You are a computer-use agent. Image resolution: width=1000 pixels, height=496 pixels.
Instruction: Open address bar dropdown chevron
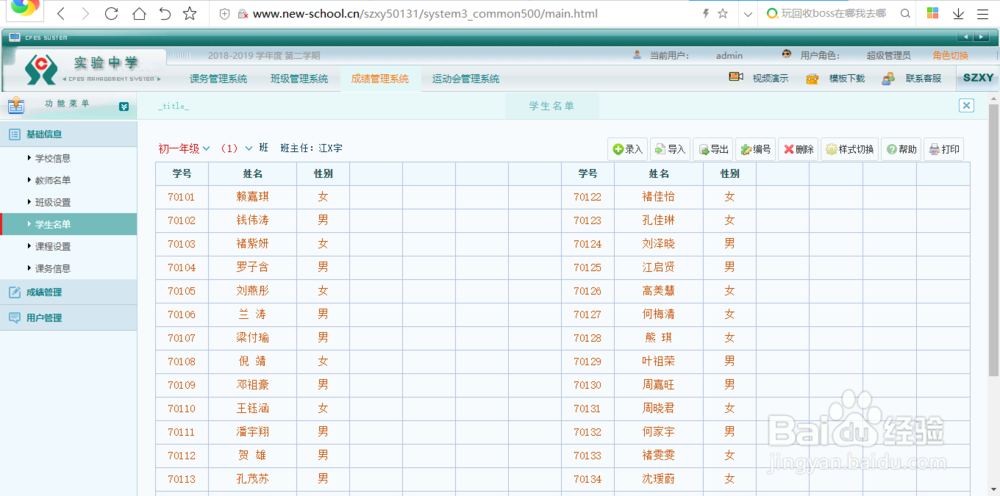749,14
